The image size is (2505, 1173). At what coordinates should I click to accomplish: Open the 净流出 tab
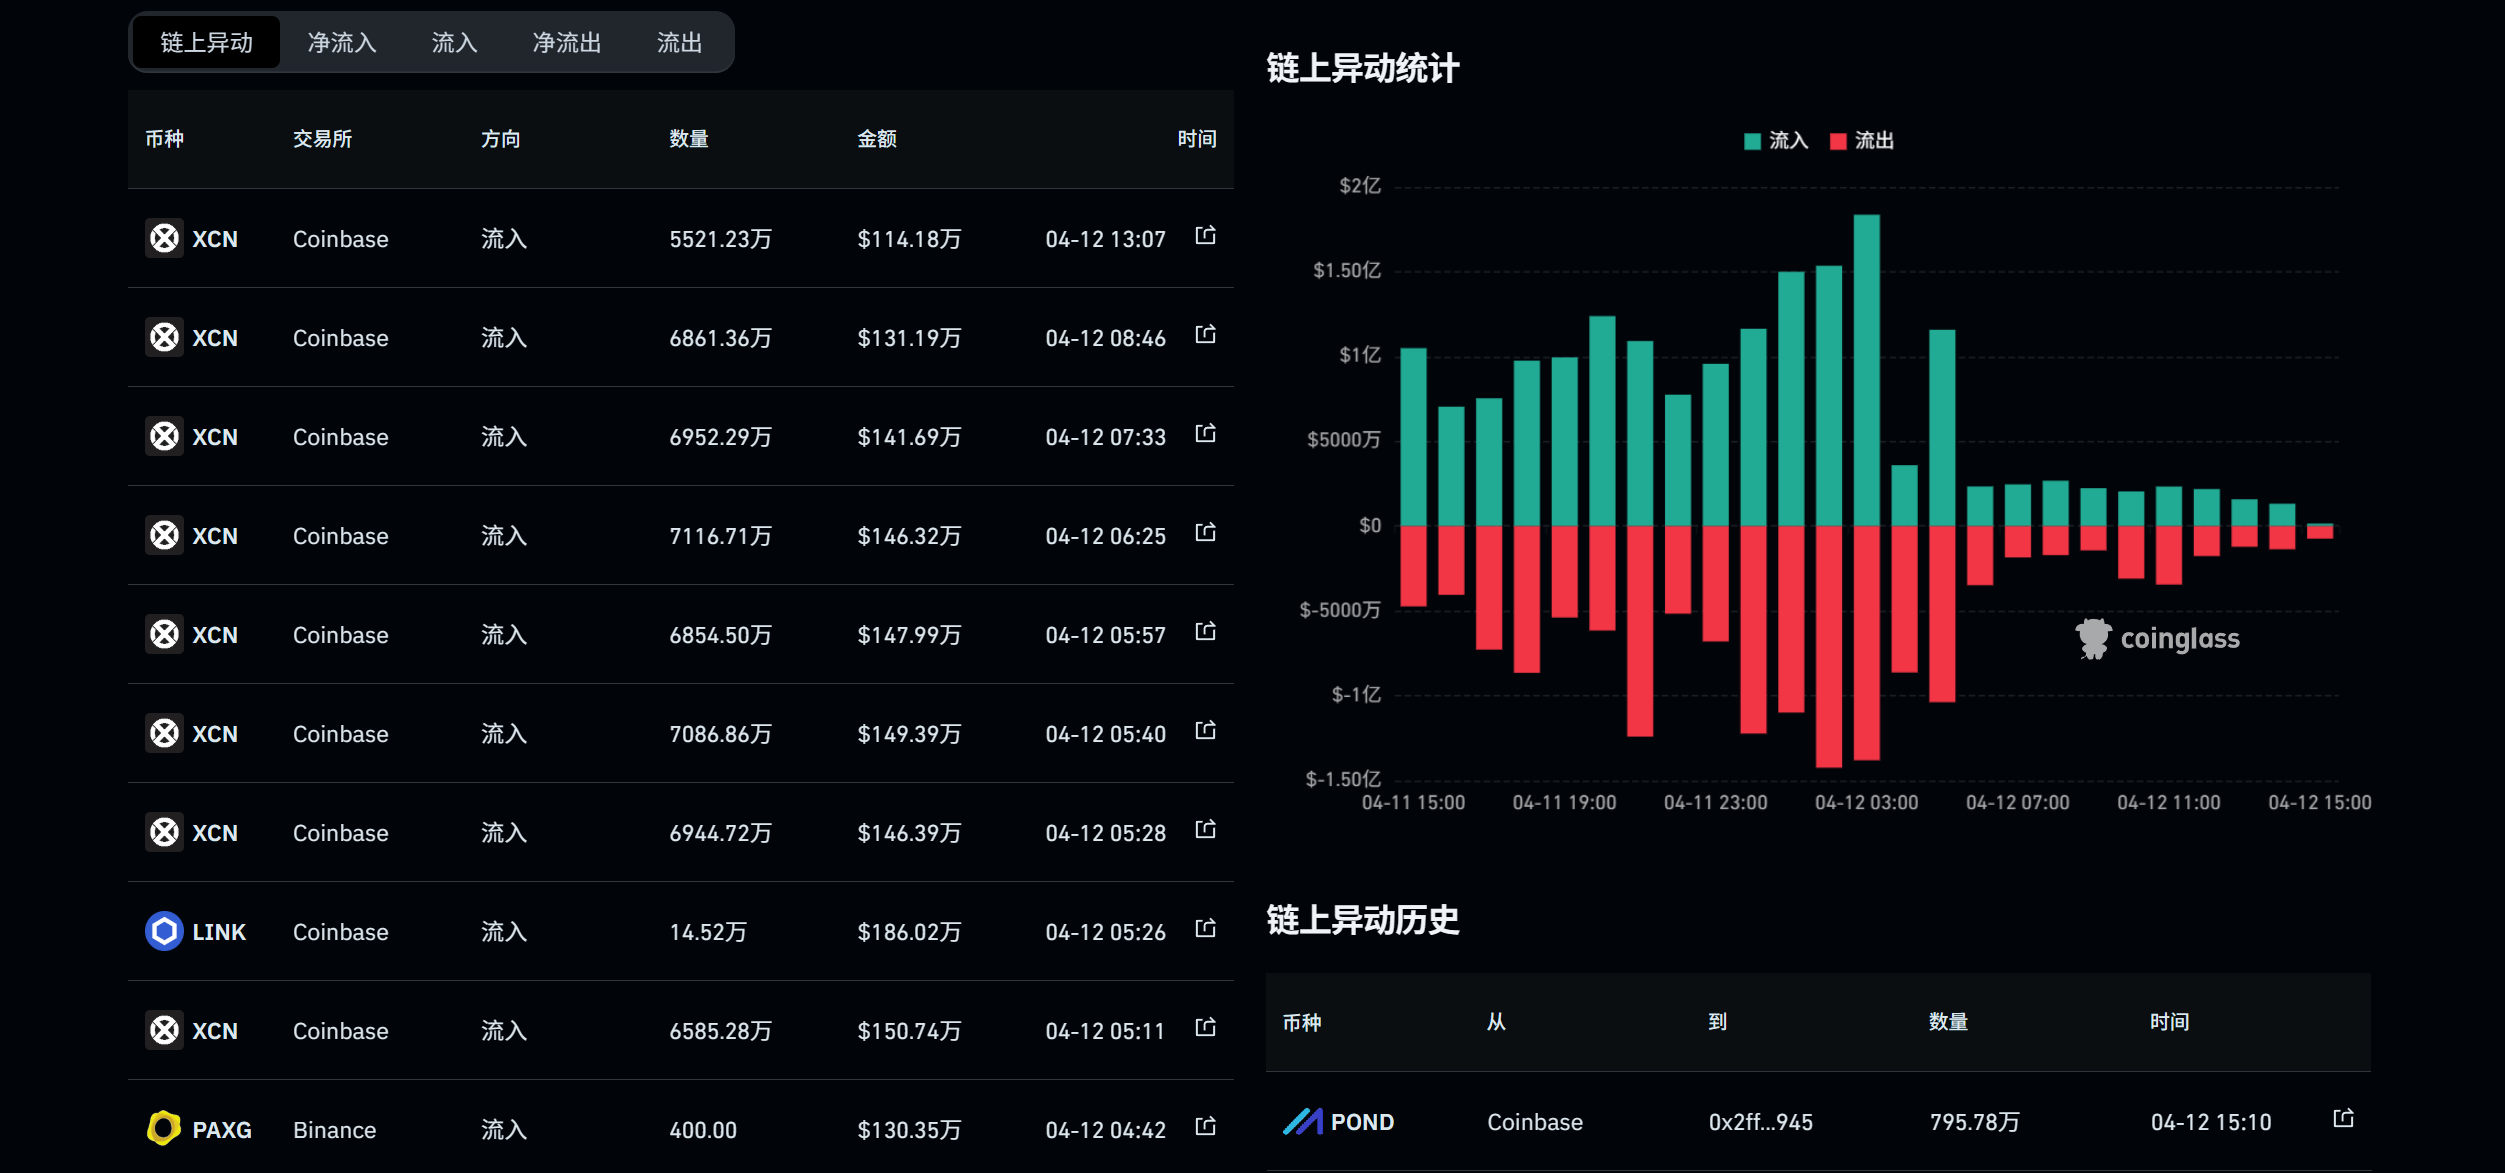[566, 43]
